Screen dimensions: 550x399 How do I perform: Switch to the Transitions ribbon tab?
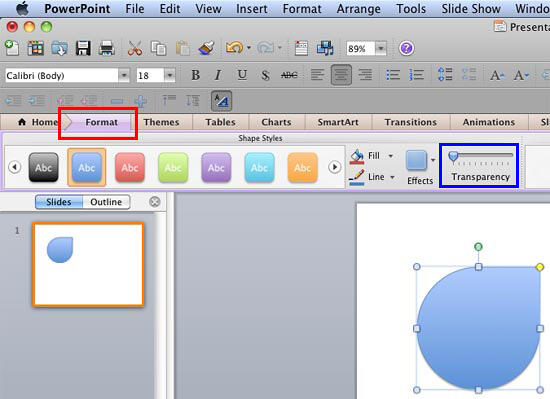(411, 122)
